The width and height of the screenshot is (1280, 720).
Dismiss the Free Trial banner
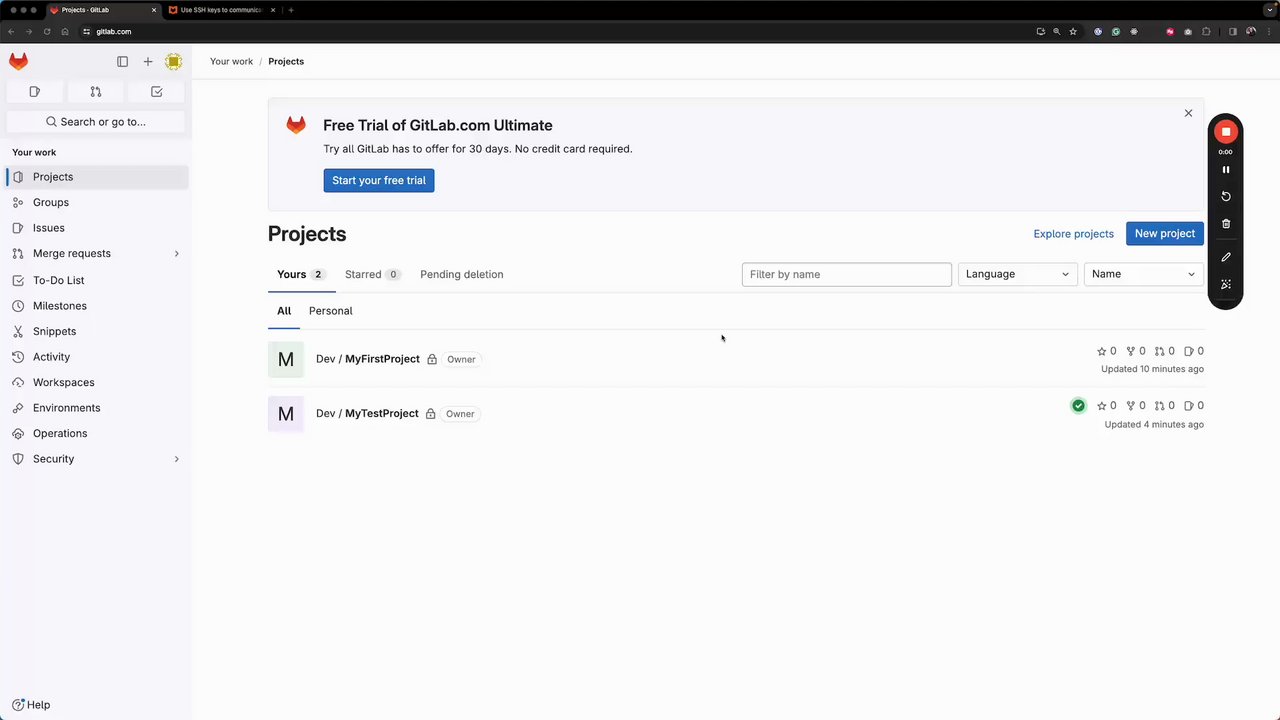pos(1188,113)
